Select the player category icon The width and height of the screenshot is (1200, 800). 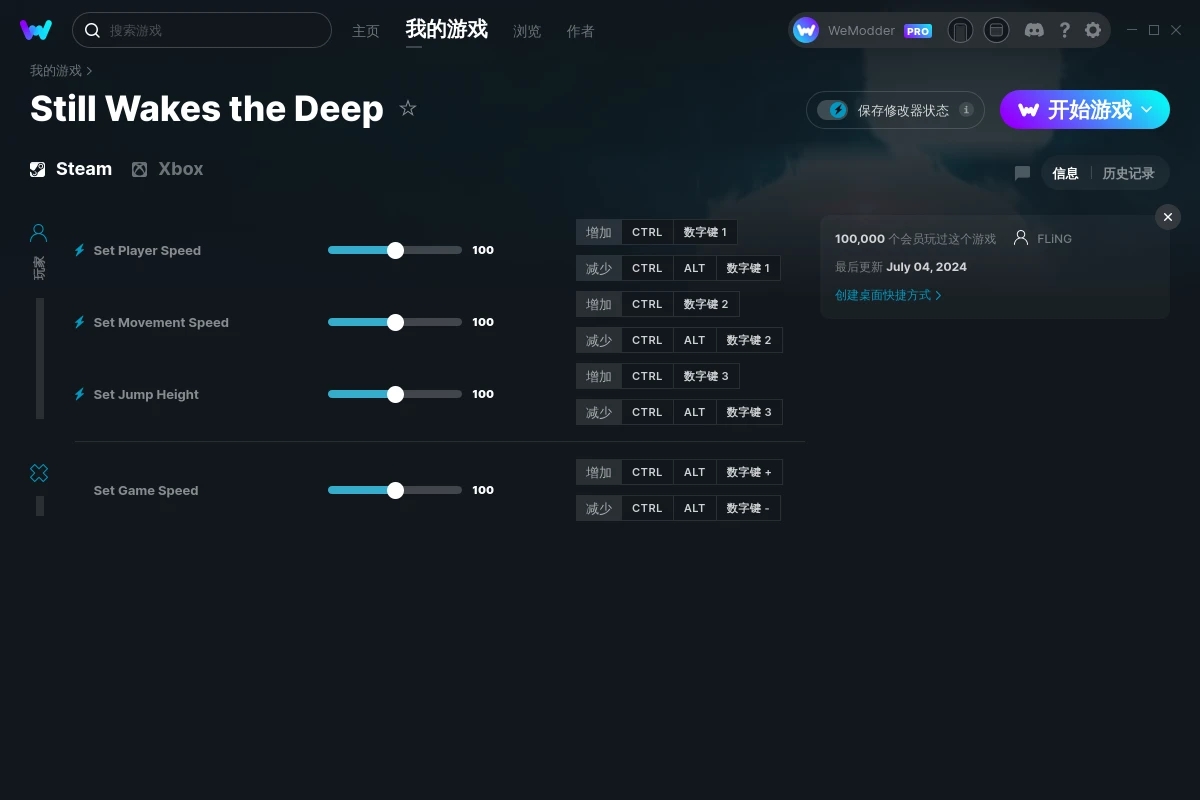click(39, 233)
